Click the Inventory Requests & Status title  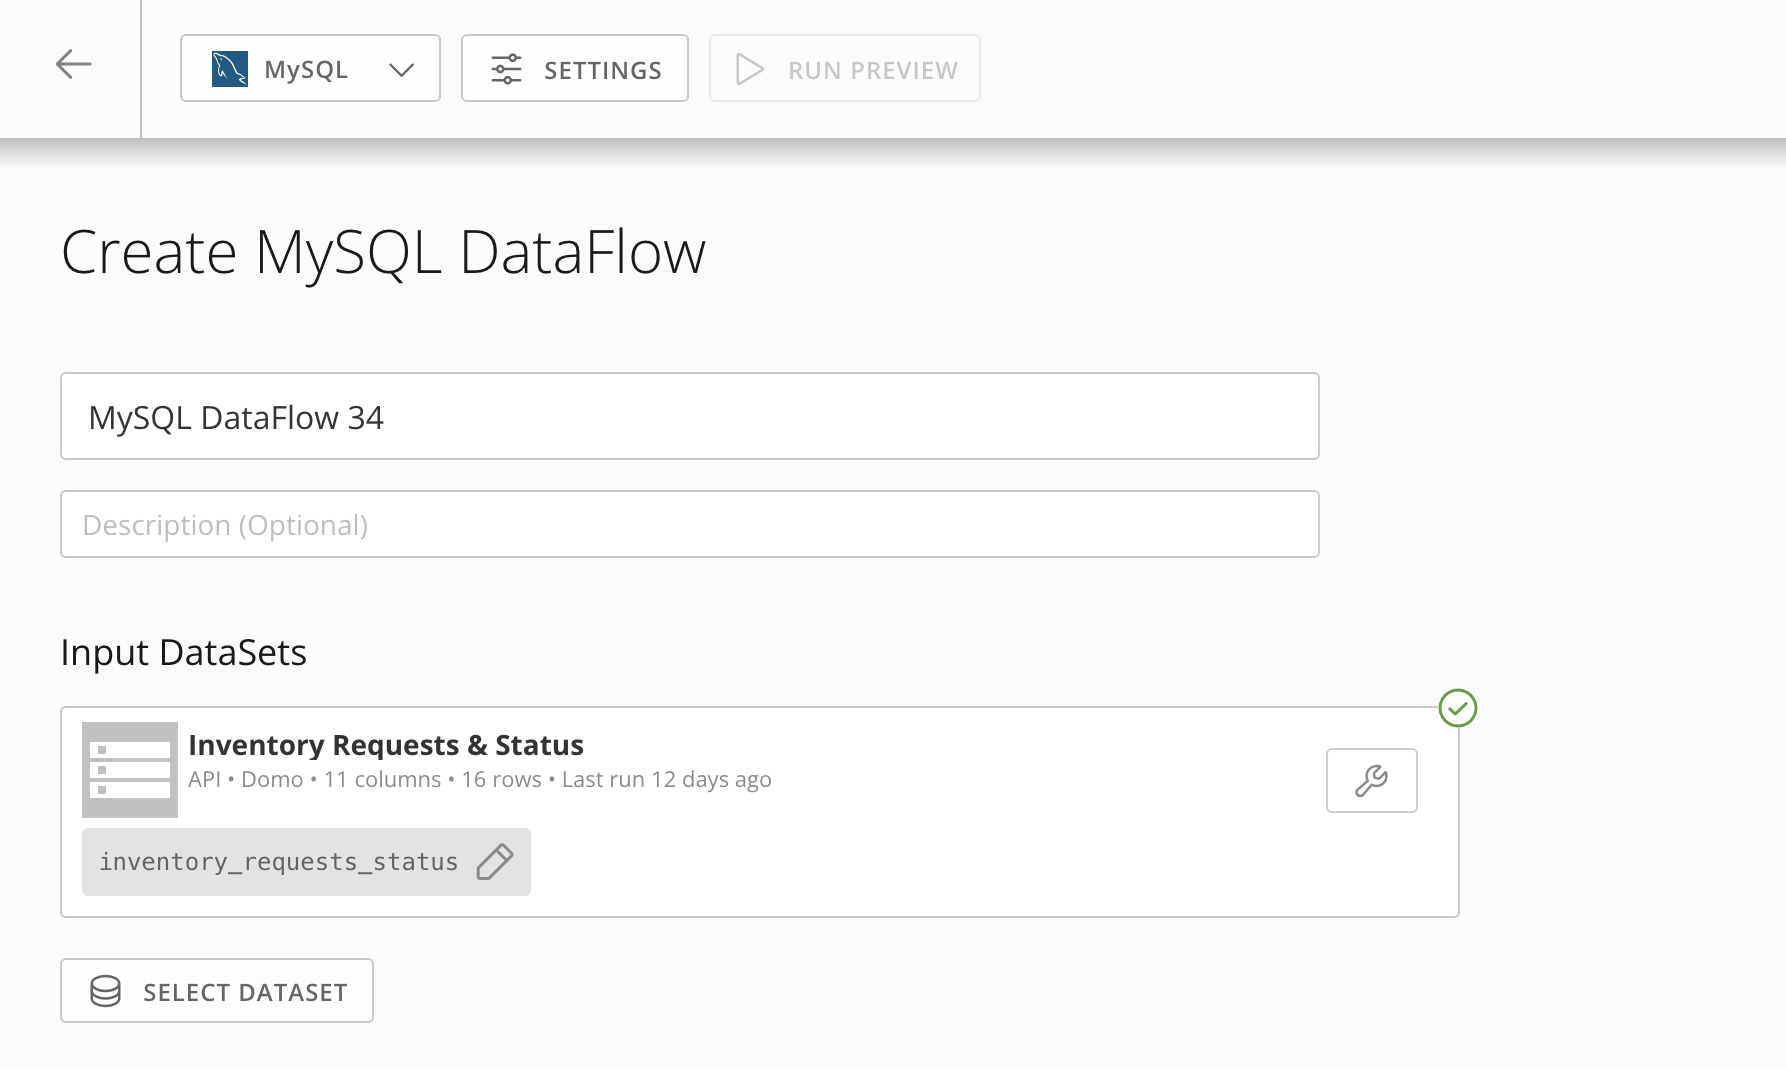click(x=386, y=745)
